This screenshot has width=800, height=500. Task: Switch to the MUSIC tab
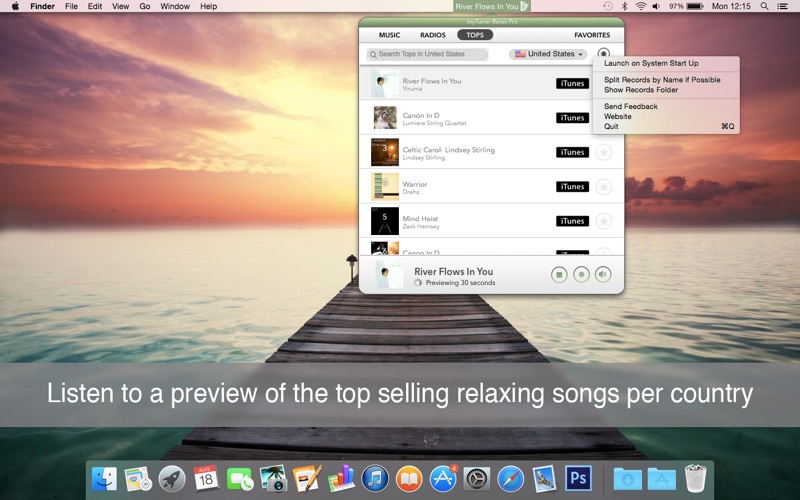tap(389, 35)
